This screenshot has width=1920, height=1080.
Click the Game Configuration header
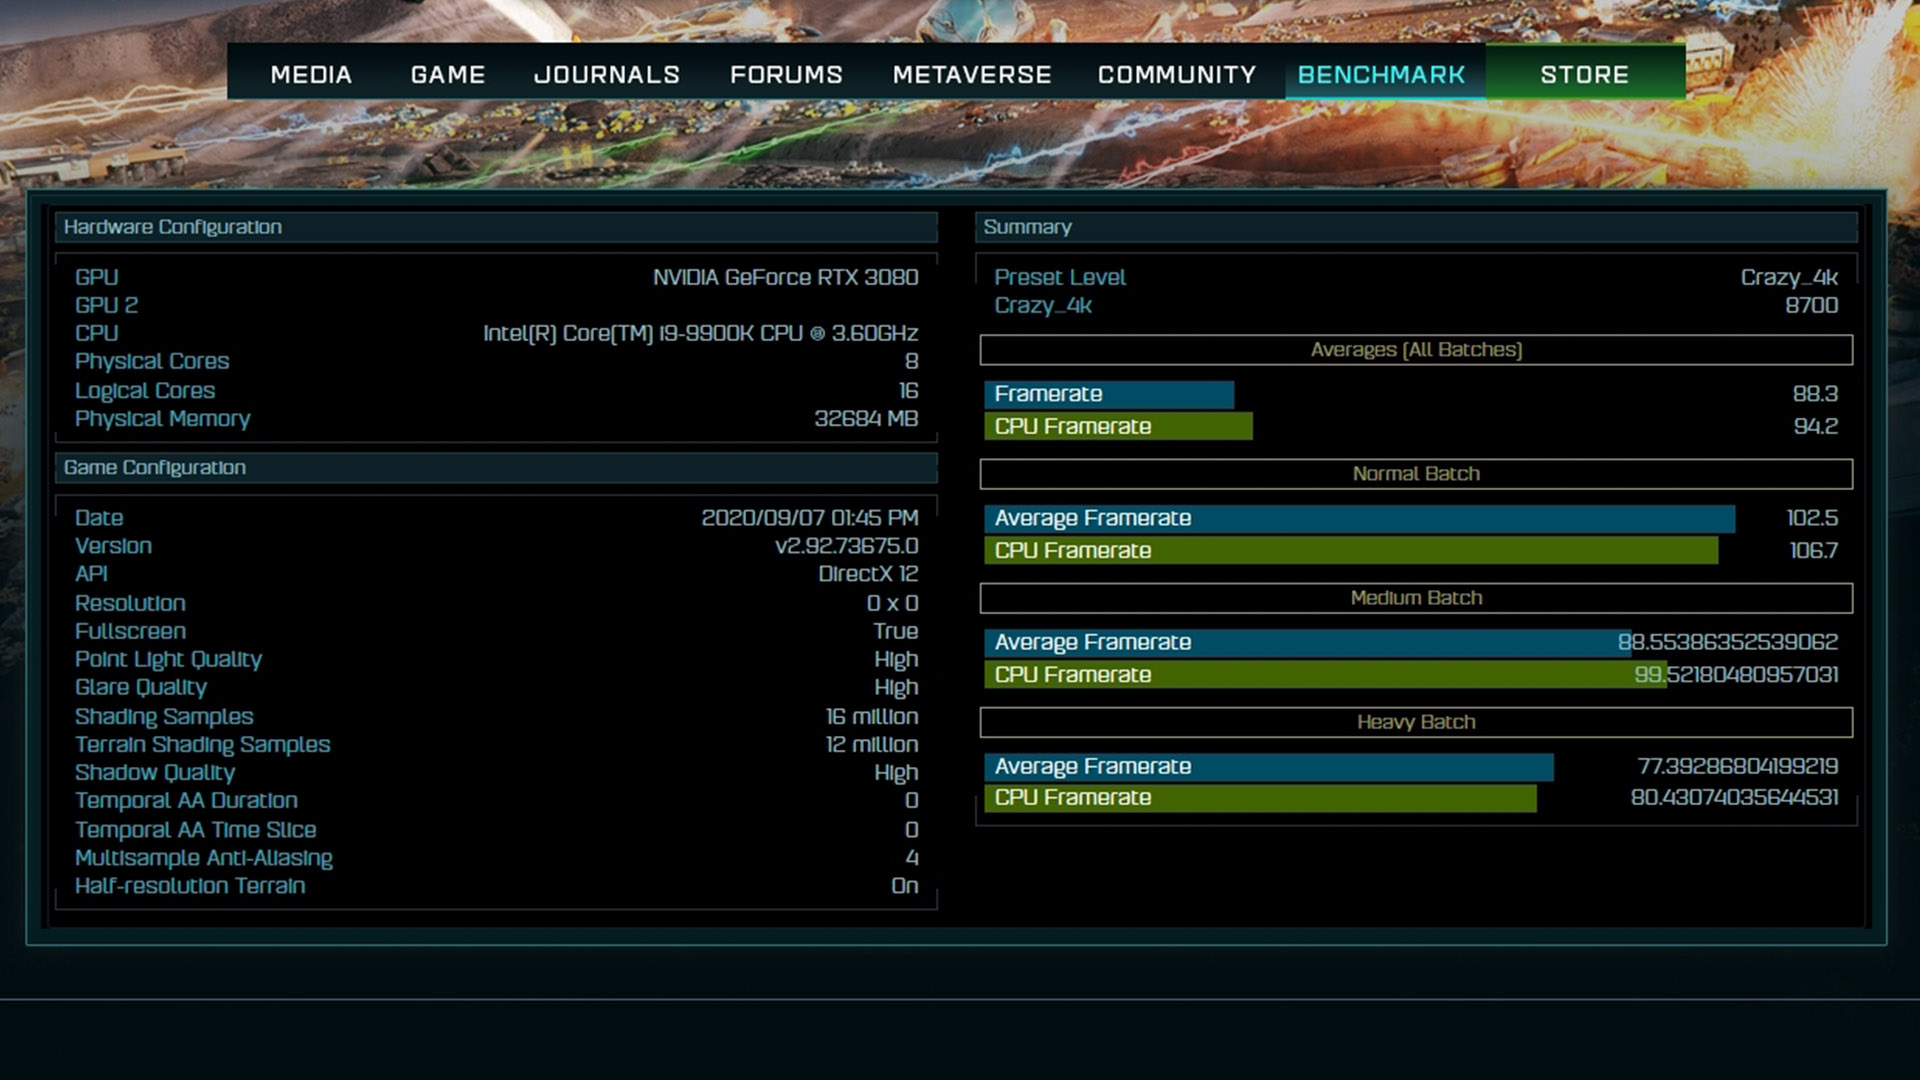click(x=496, y=468)
